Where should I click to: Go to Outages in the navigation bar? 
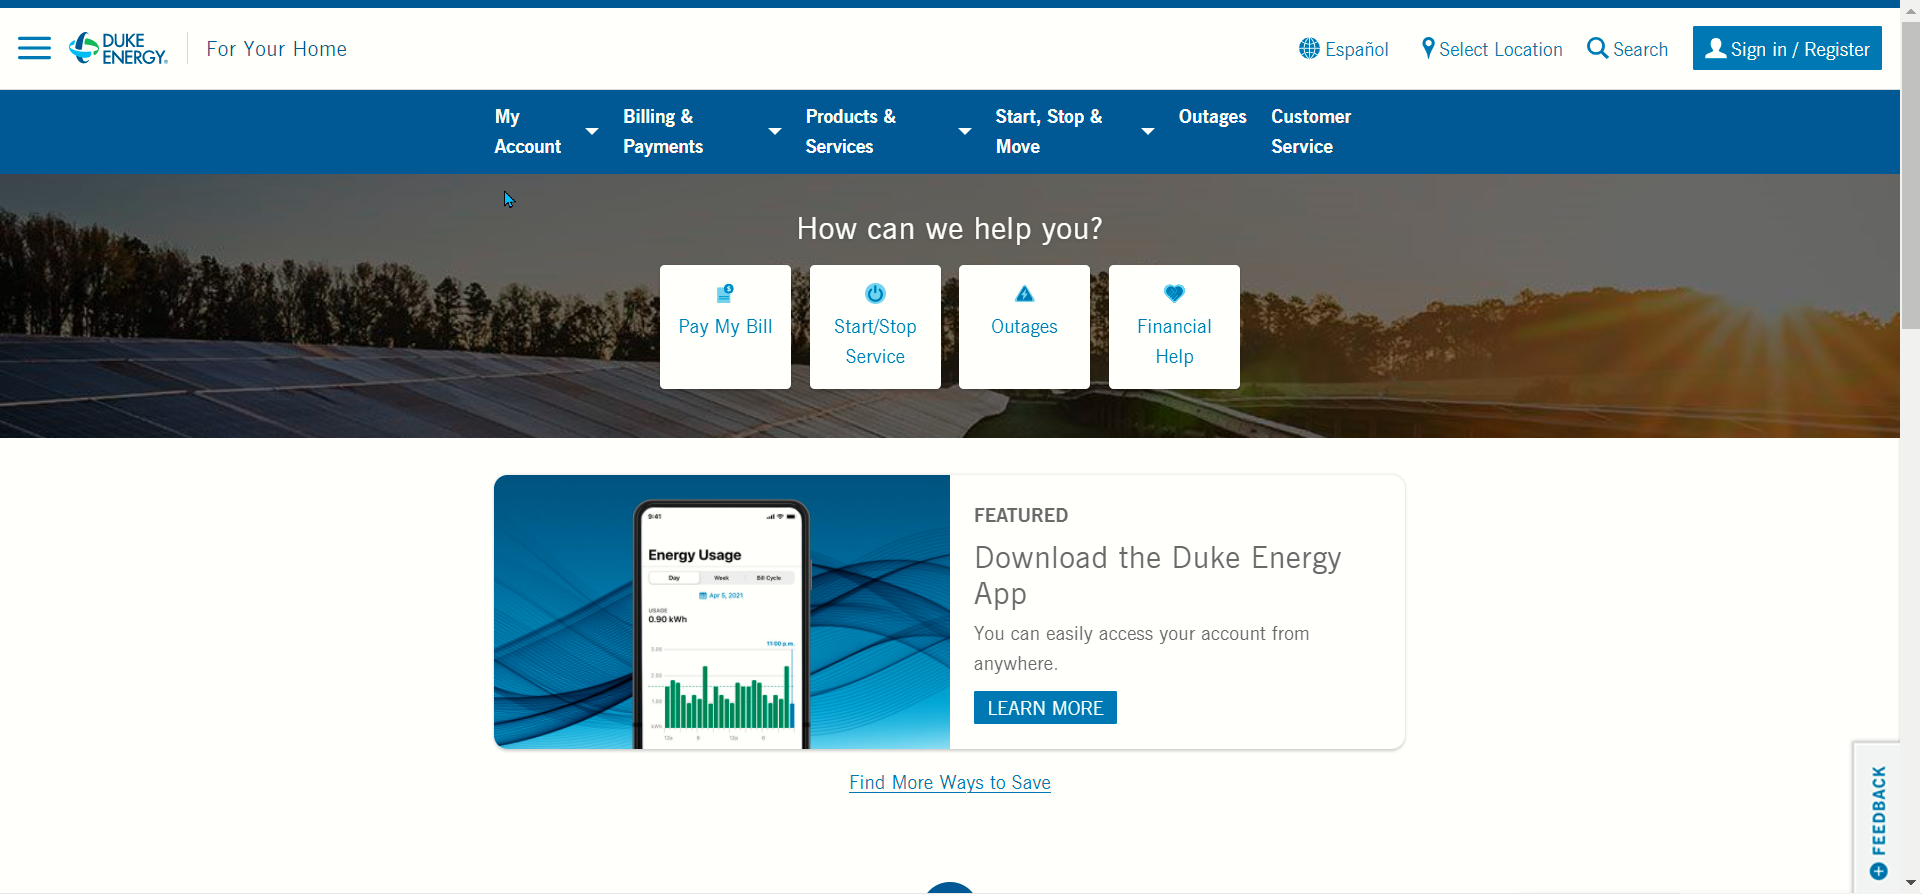[x=1212, y=117]
